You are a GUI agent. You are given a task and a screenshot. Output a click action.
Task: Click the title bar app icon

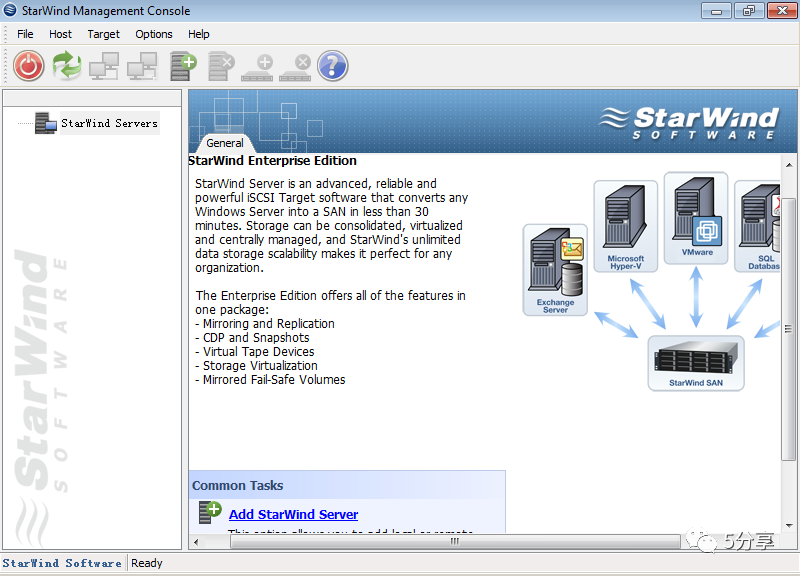pos(10,10)
